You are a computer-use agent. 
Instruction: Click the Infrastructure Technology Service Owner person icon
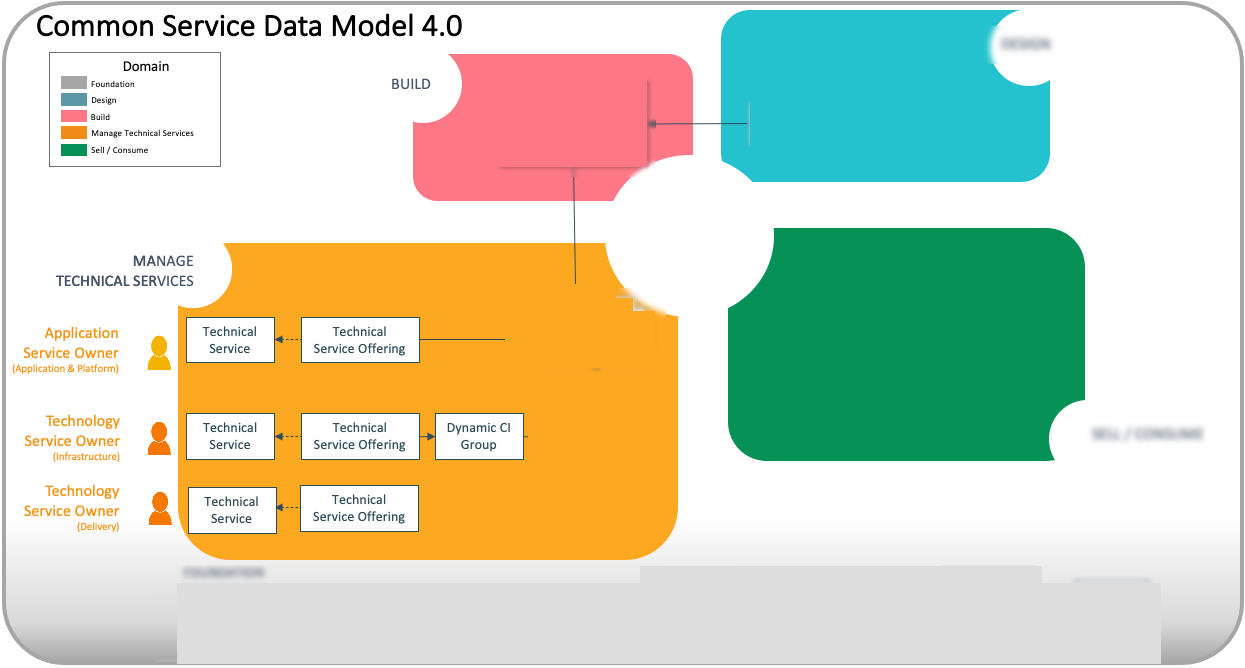point(159,438)
